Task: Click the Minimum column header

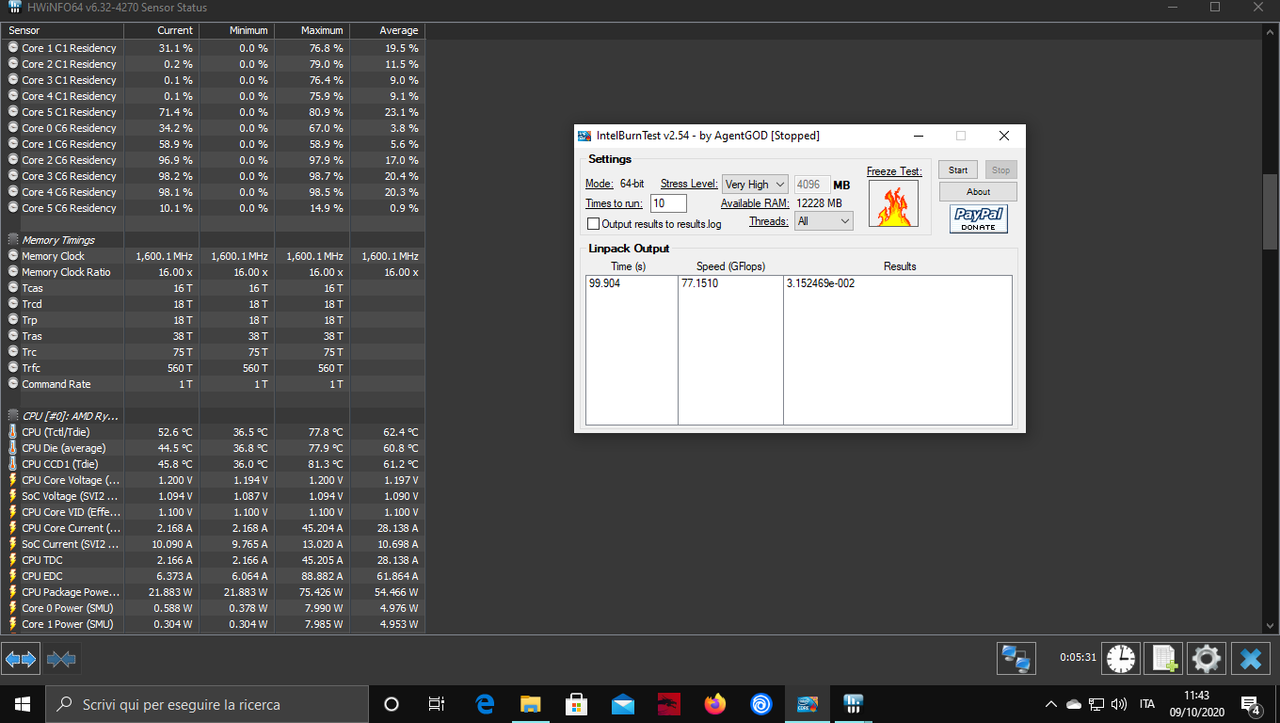Action: pyautogui.click(x=237, y=31)
